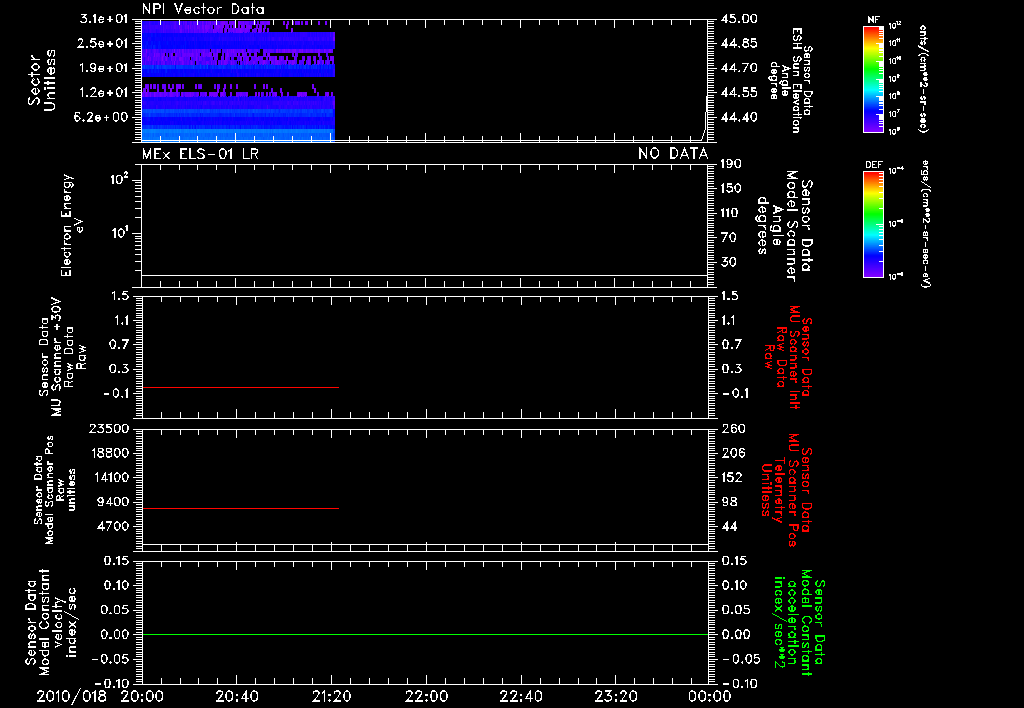Click the '00:00' end time tick label

point(710,696)
